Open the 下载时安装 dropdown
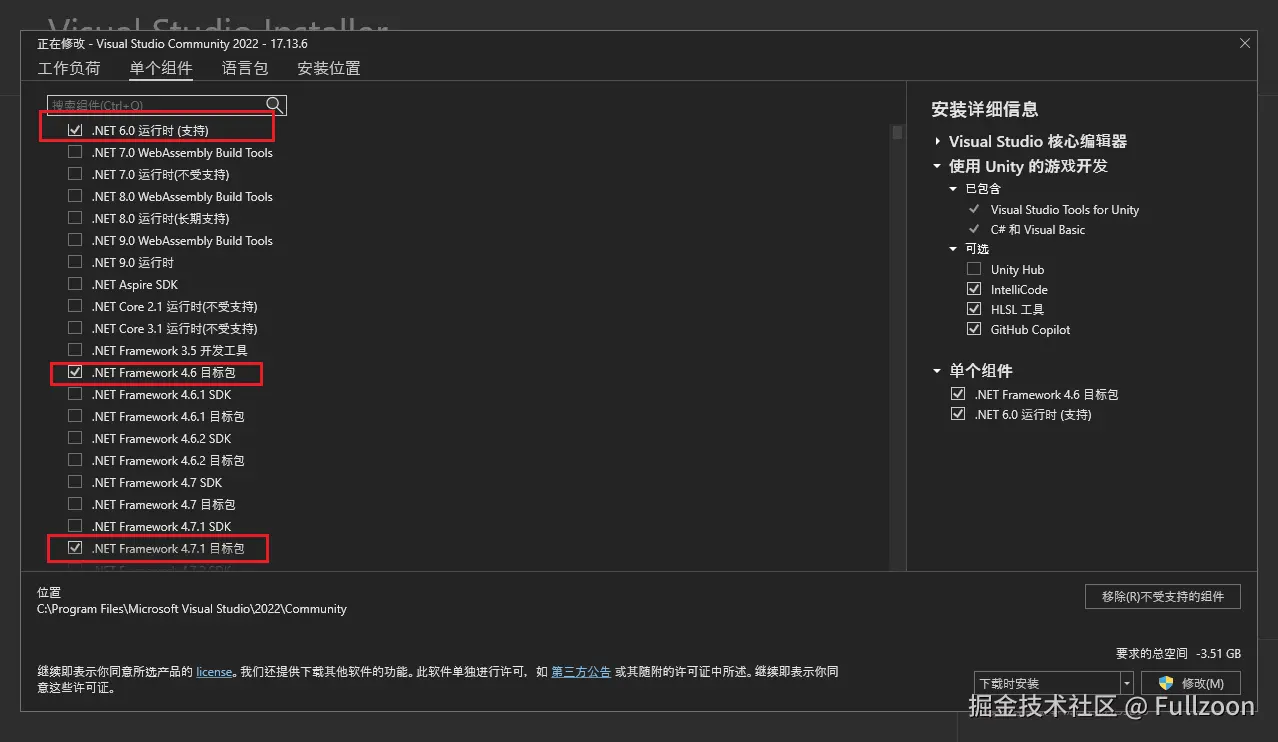 [x=1127, y=683]
